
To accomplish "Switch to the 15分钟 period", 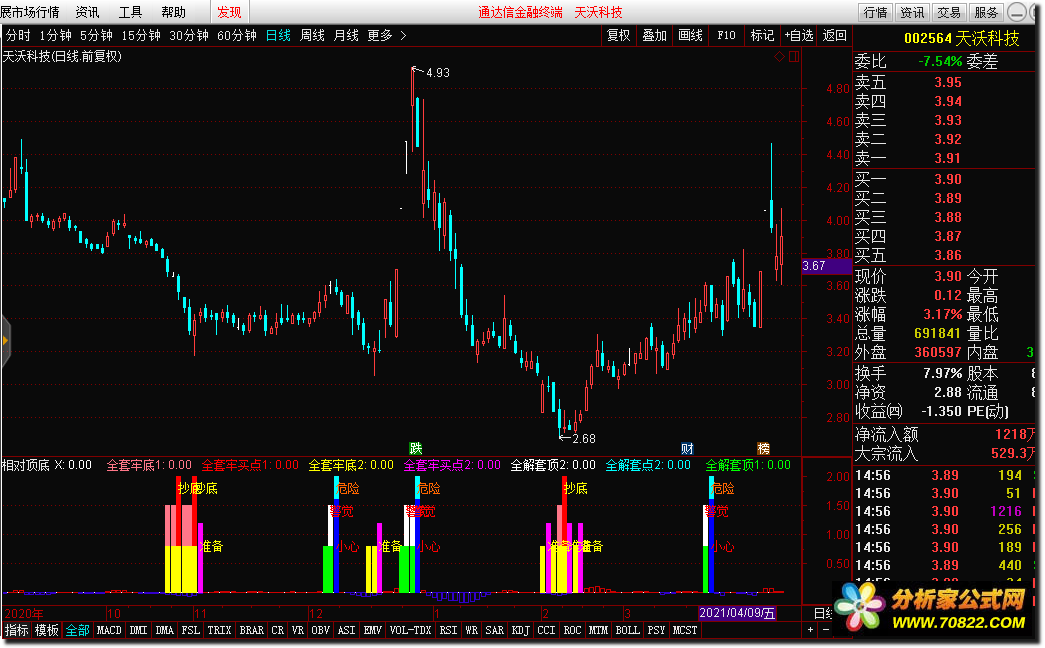I will (x=141, y=35).
